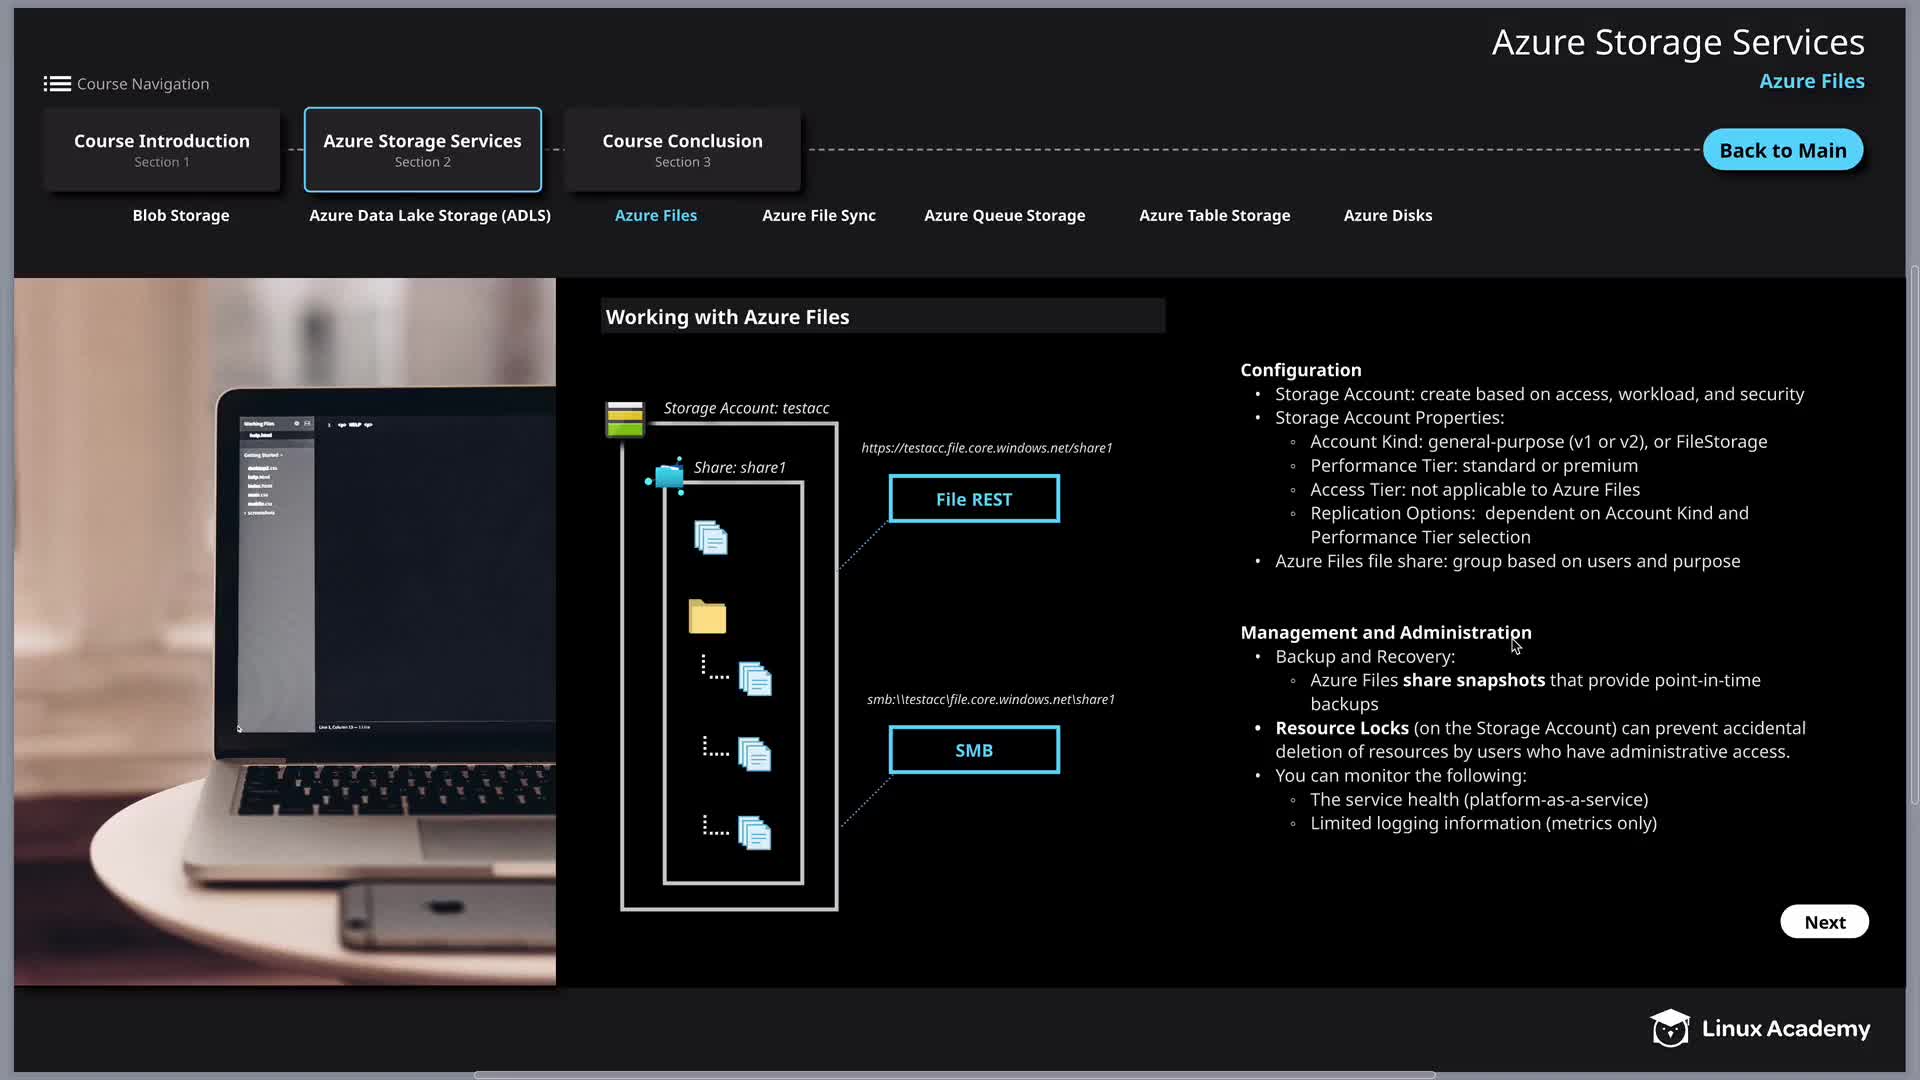Screen dimensions: 1920x1080
Task: Click the Course Navigation hamburger icon
Action: point(57,84)
